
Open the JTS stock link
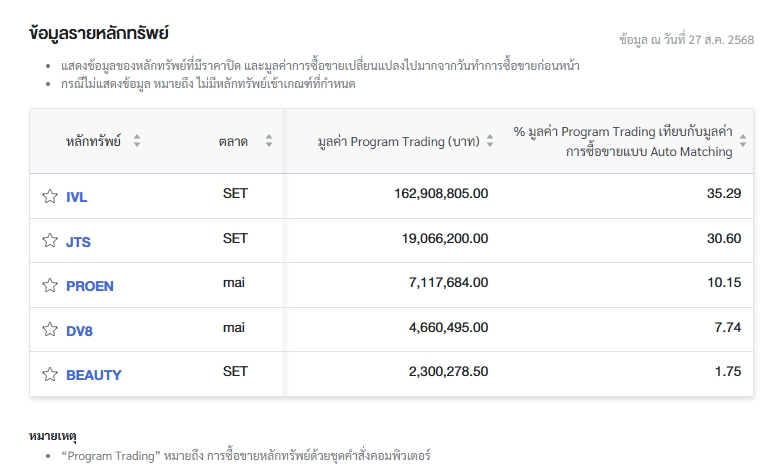pyautogui.click(x=78, y=242)
